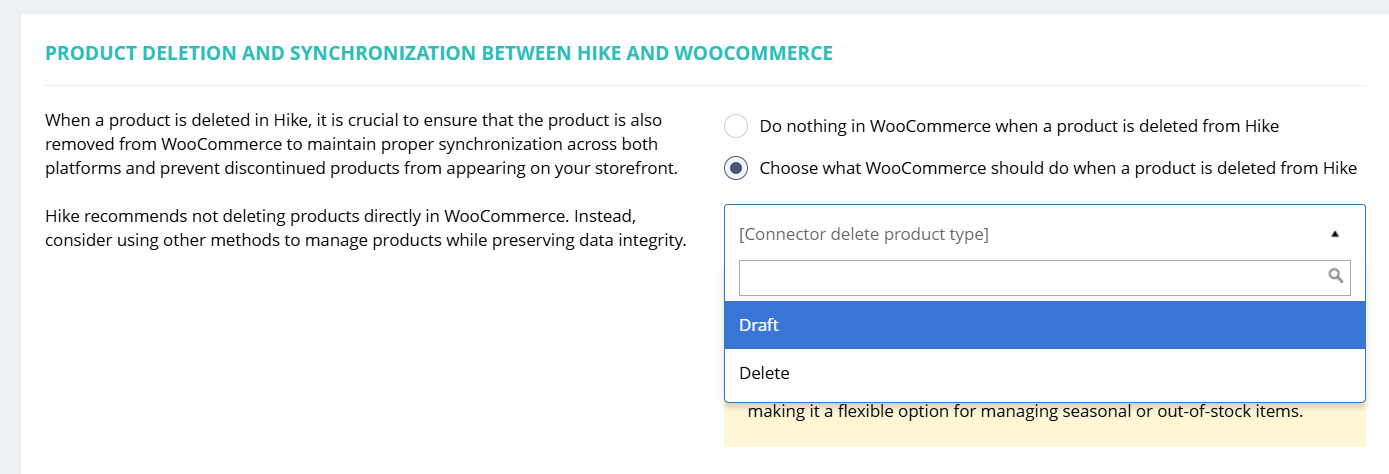
Task: Collapse dropdown using the black arrow
Action: (x=1334, y=234)
